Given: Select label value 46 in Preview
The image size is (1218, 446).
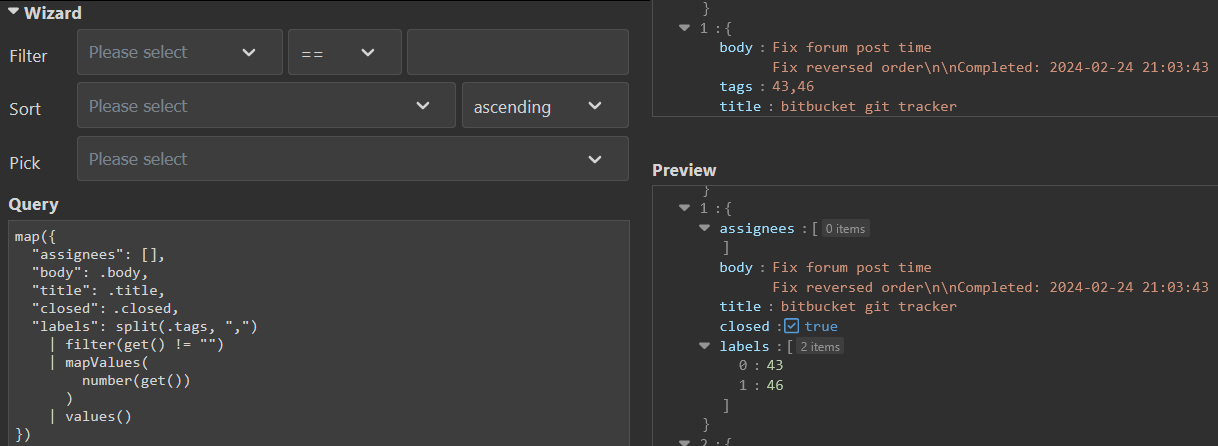Looking at the screenshot, I should 774,385.
